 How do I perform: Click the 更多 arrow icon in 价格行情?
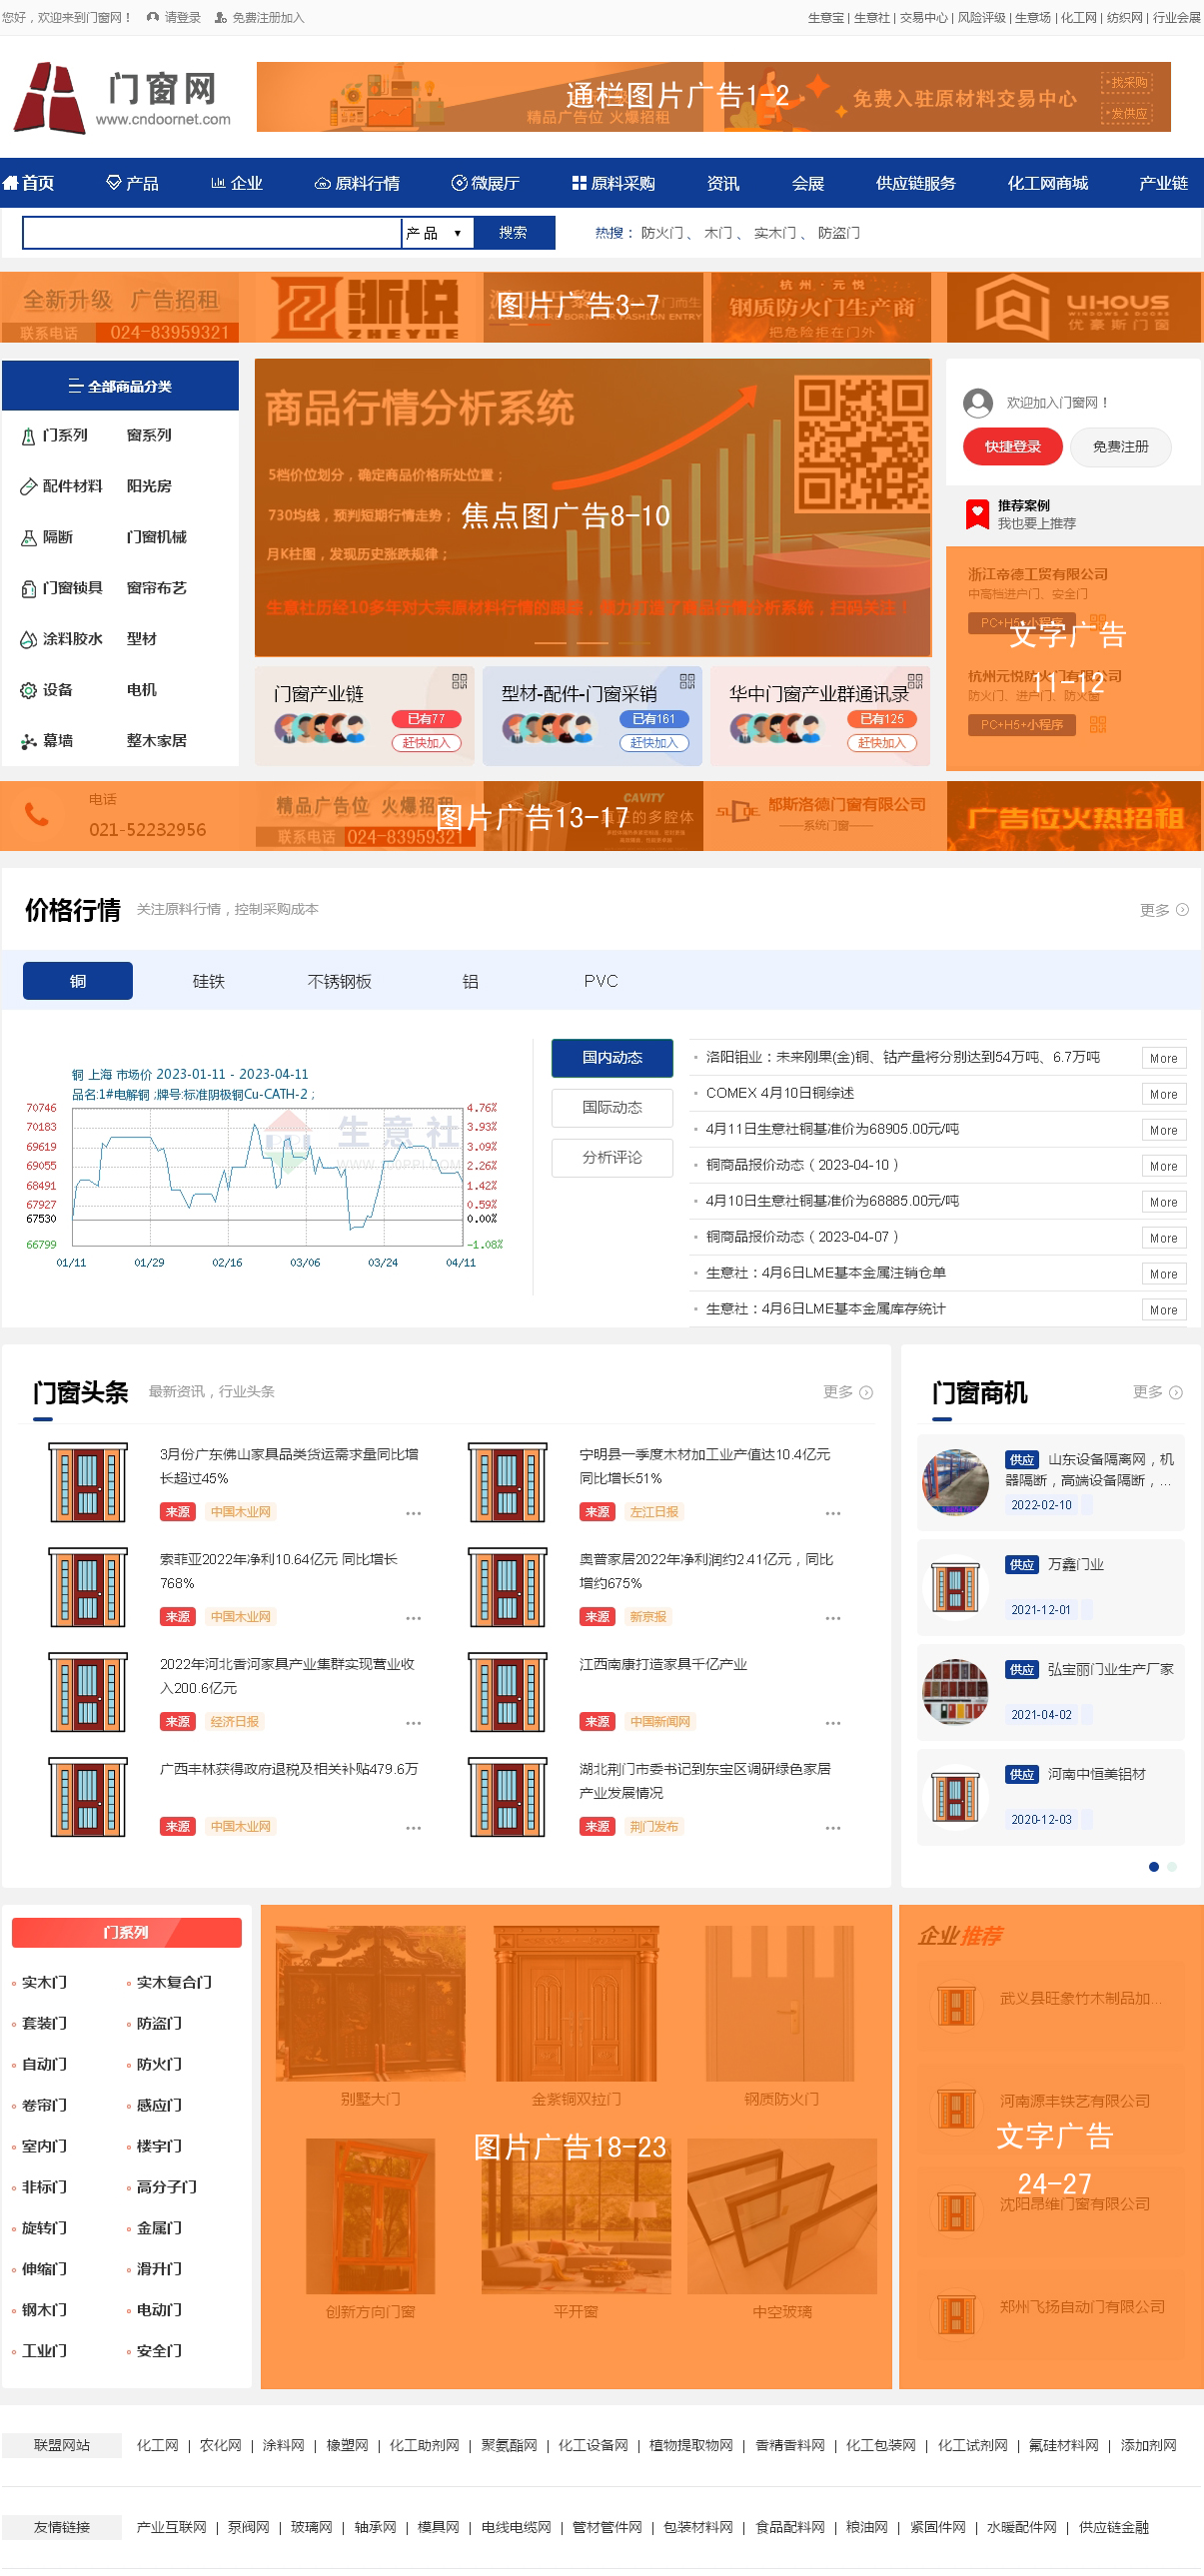pyautogui.click(x=1182, y=910)
